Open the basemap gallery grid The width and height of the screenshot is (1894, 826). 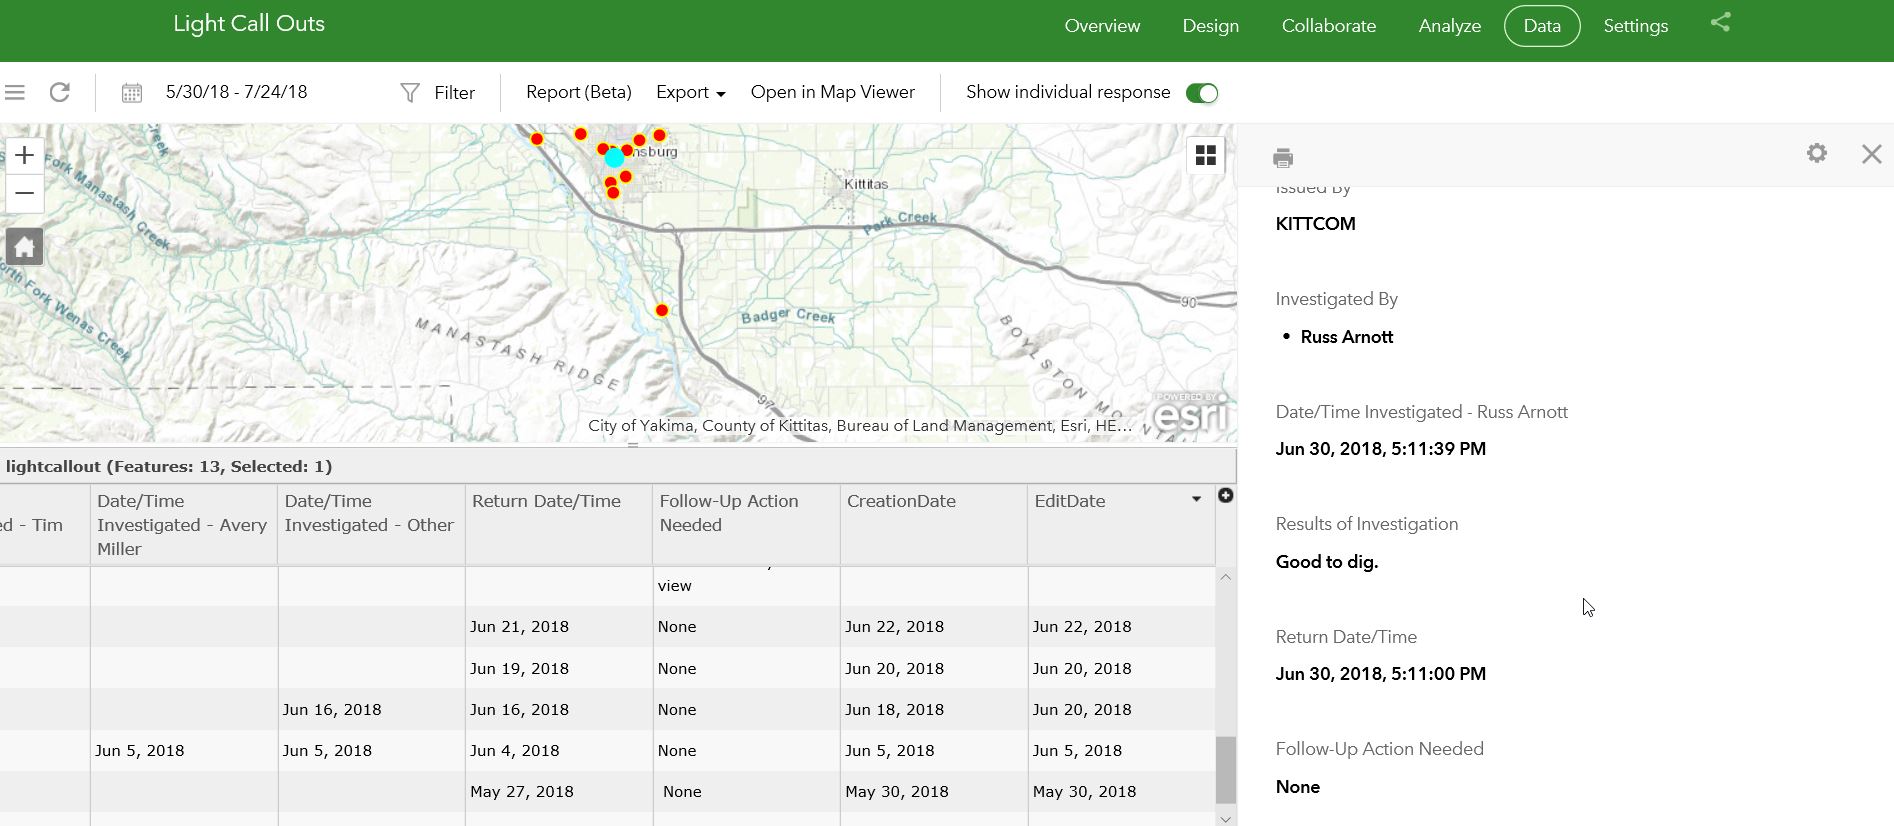(x=1206, y=155)
